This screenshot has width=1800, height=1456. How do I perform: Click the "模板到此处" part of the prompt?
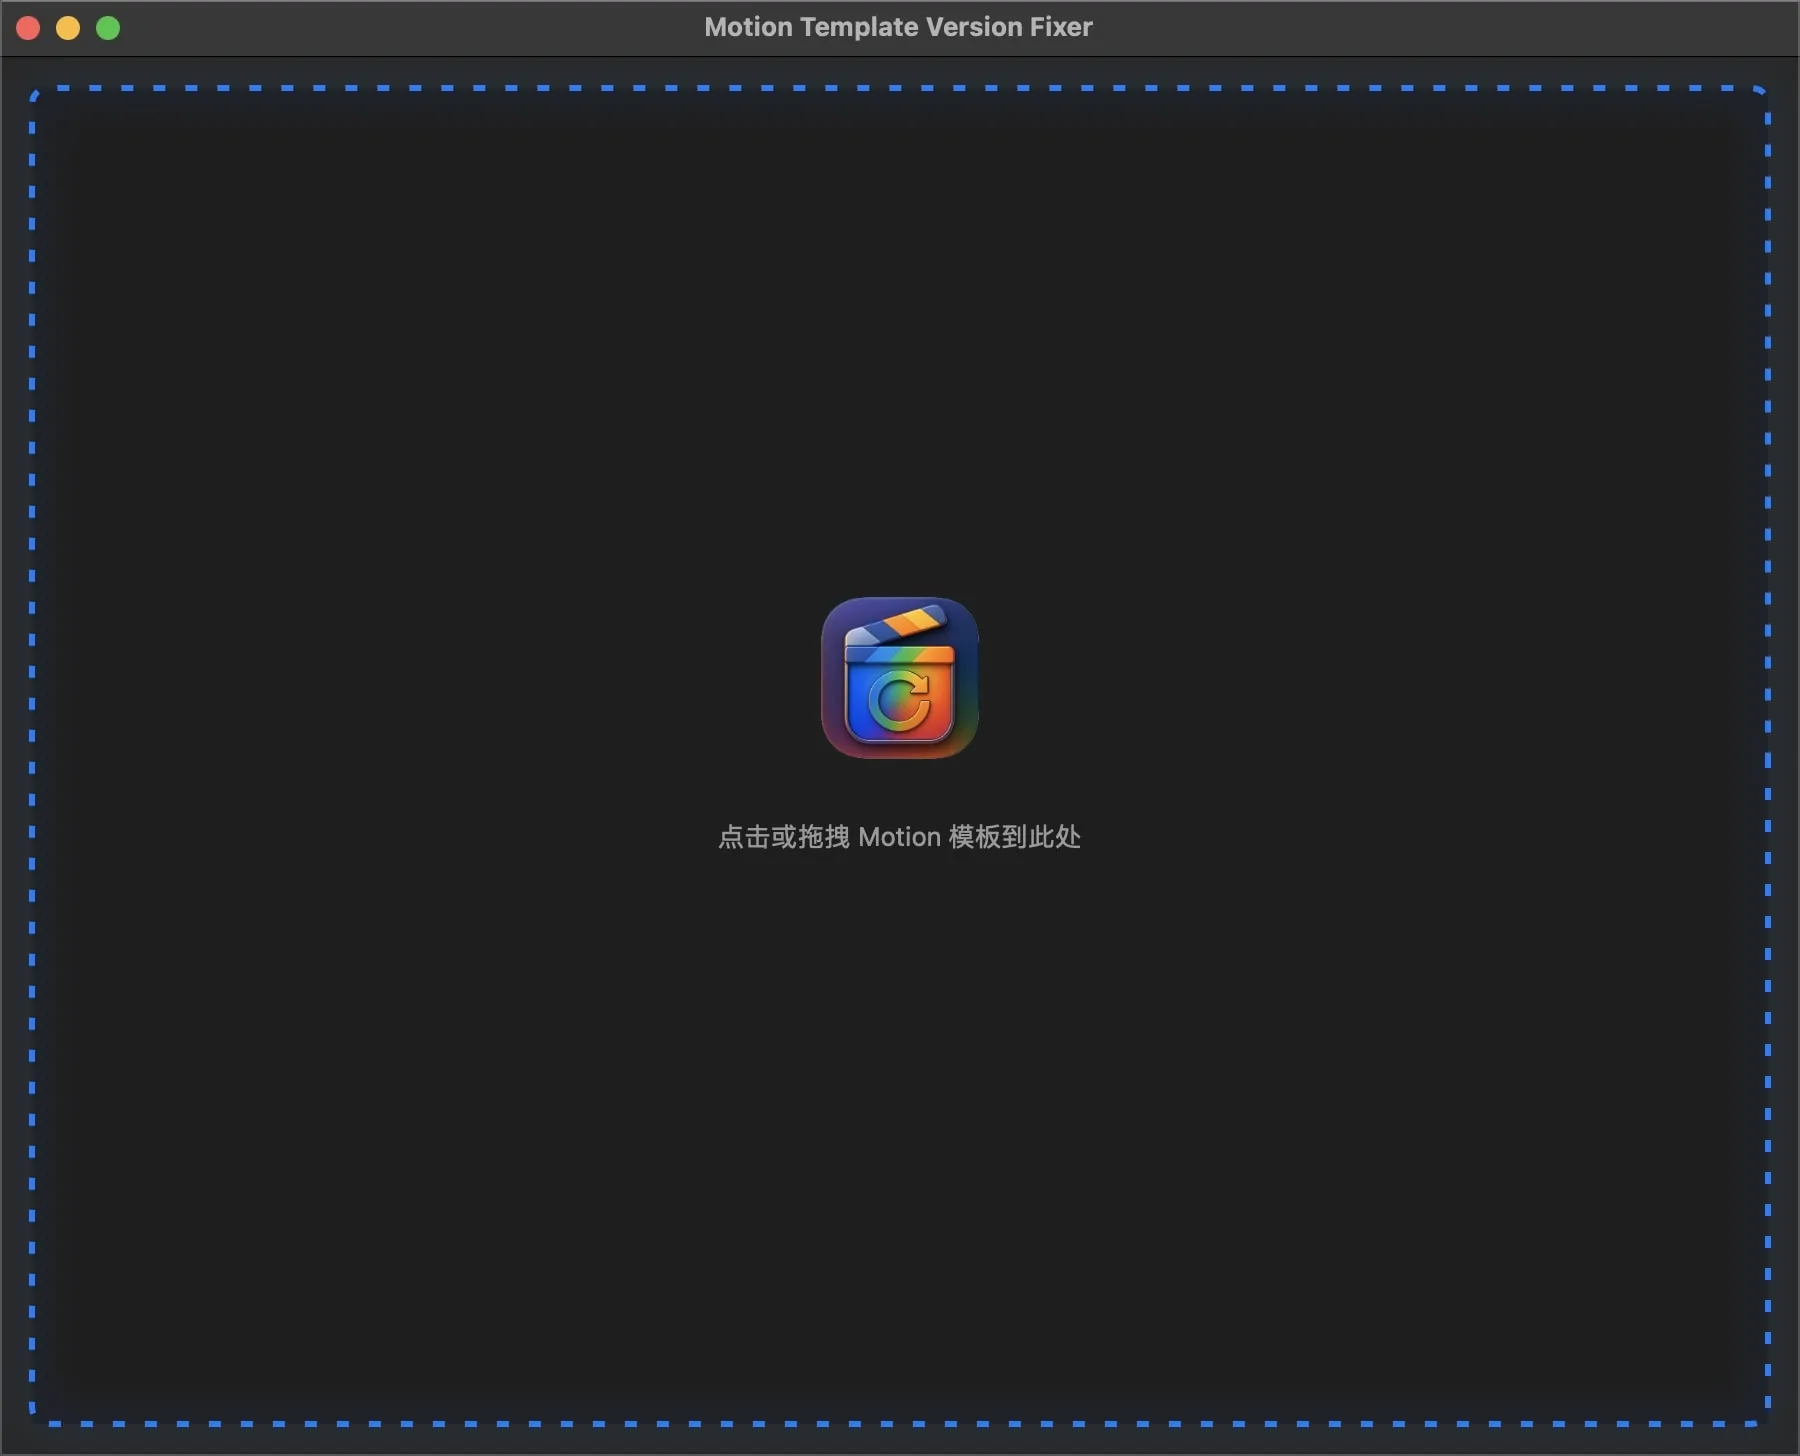(1014, 837)
